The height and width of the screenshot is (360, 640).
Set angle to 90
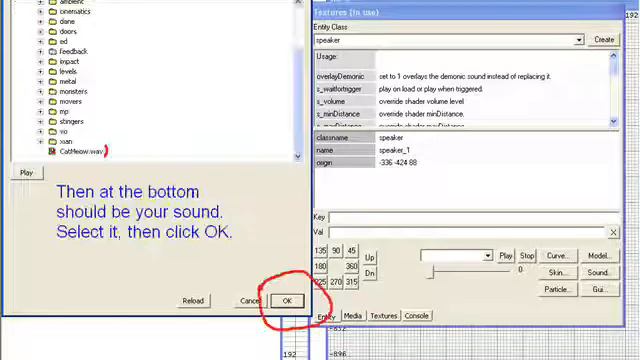coord(336,251)
